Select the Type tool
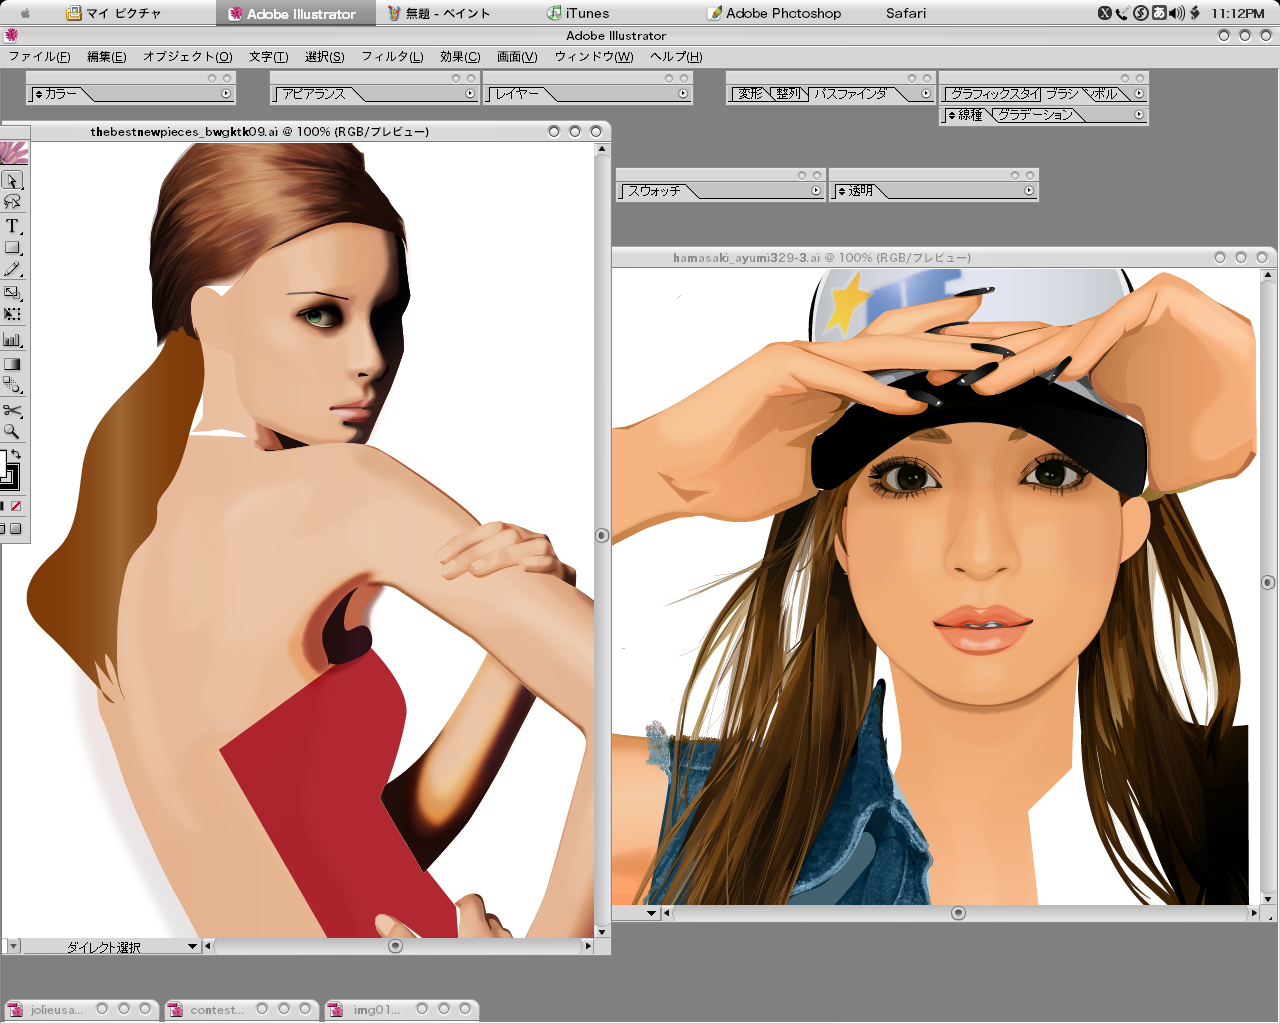 (x=12, y=226)
